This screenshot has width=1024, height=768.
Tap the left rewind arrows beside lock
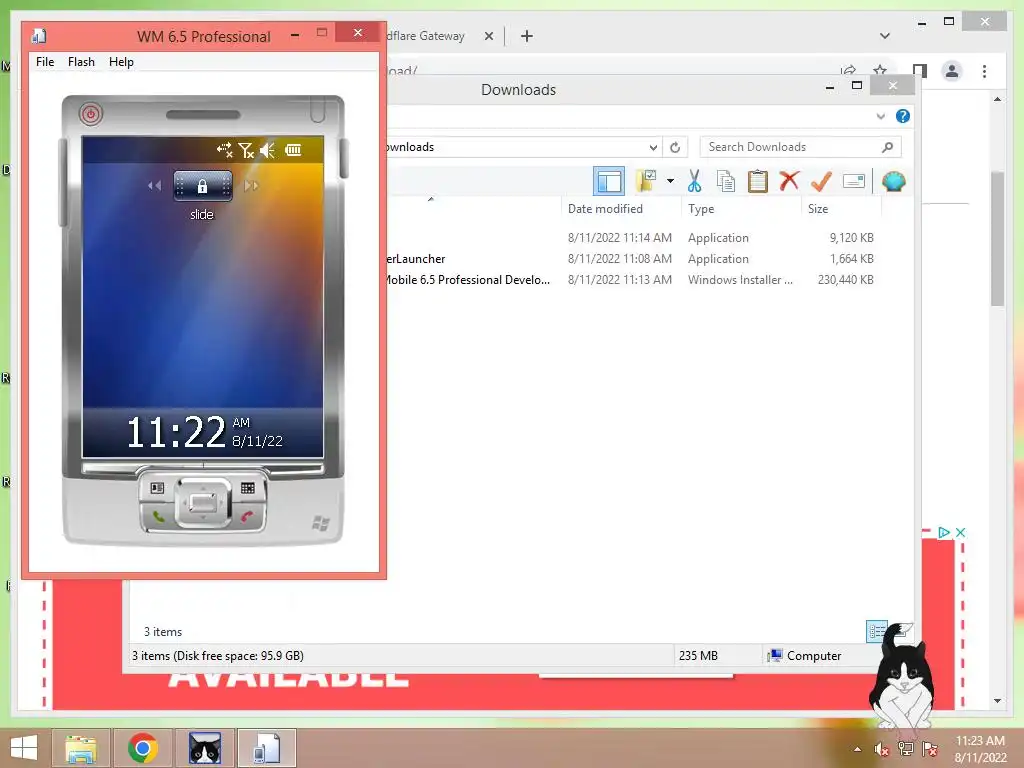point(154,186)
